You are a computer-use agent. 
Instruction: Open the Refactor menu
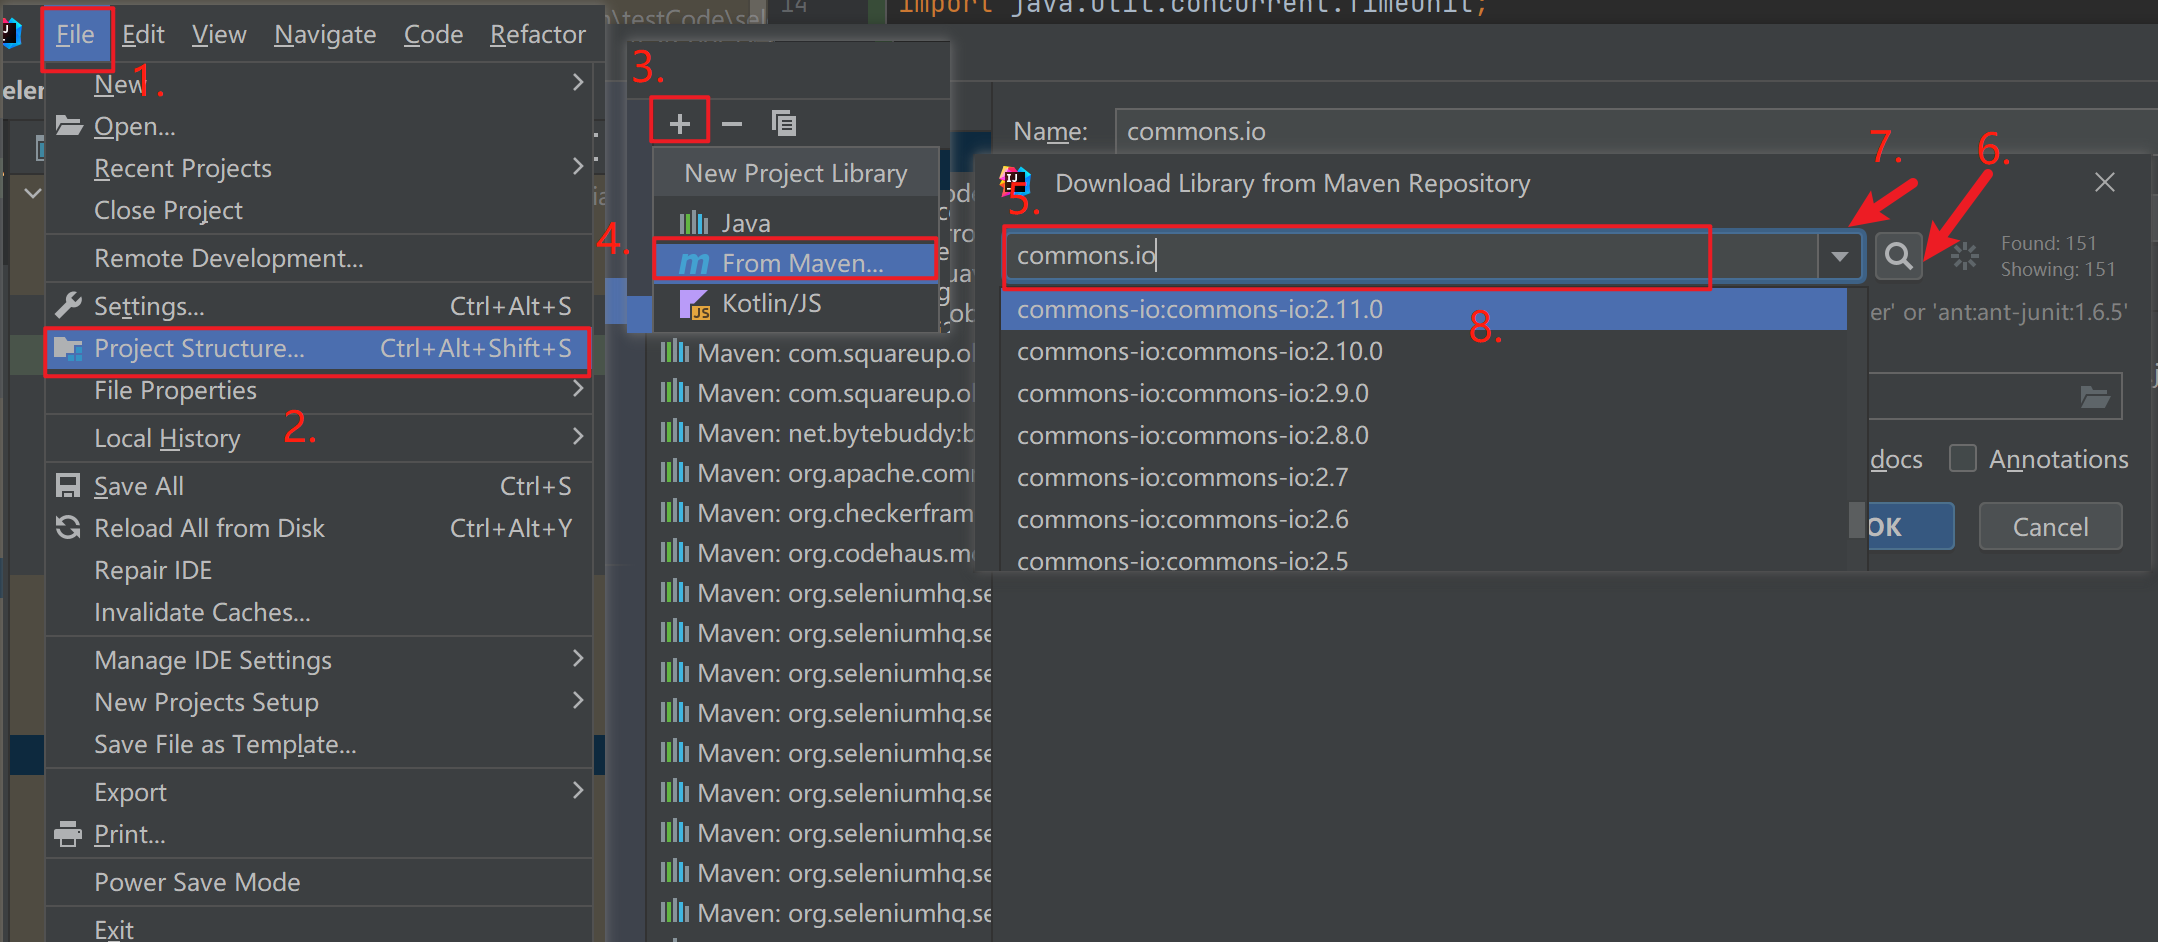tap(537, 35)
